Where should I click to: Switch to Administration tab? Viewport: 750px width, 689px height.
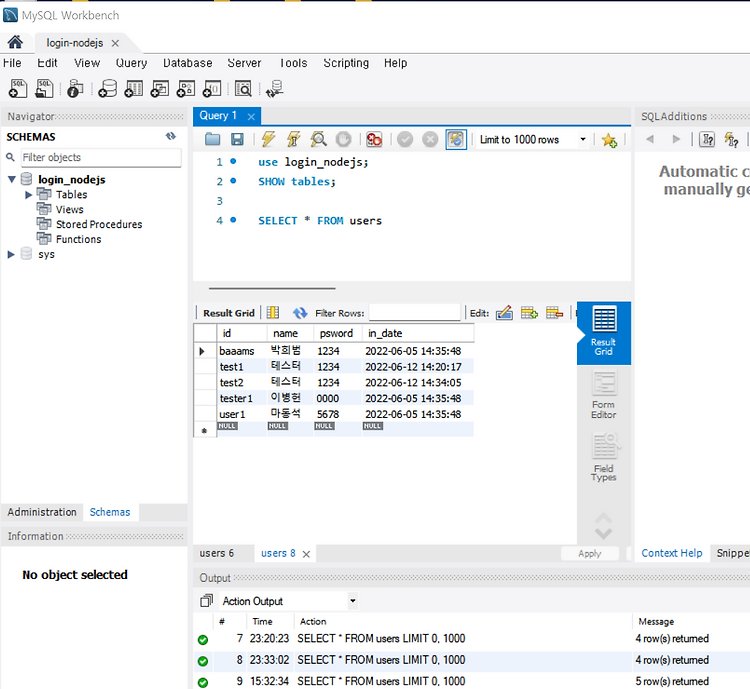click(x=42, y=512)
